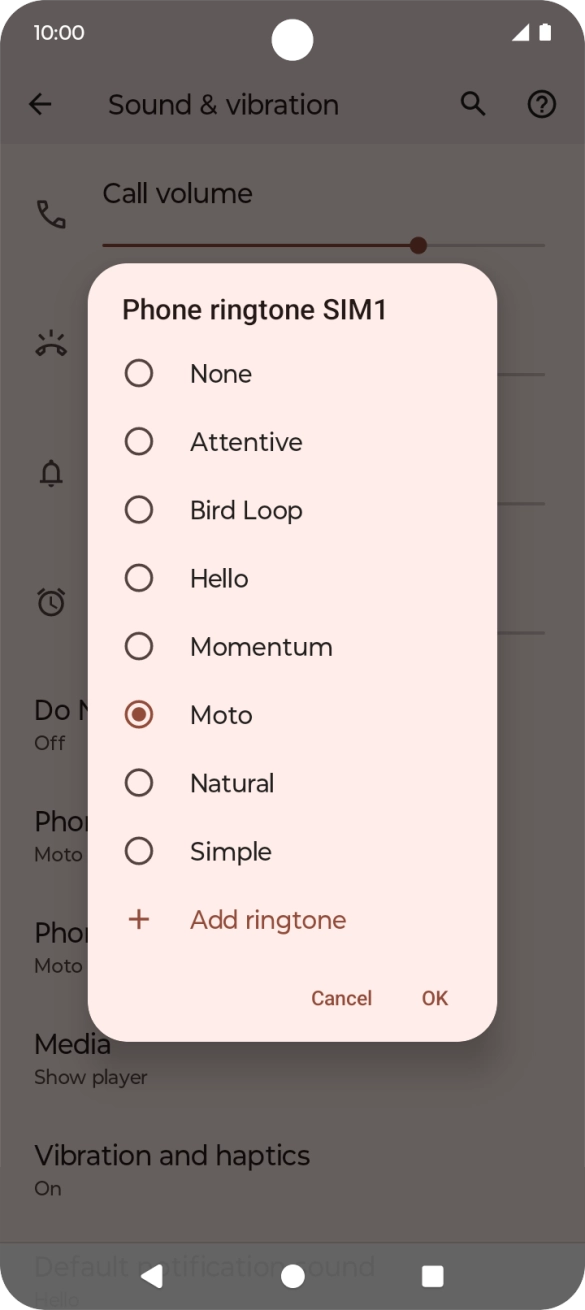This screenshot has height=1310, width=585.
Task: Open search in Sound & vibration settings
Action: pos(472,104)
